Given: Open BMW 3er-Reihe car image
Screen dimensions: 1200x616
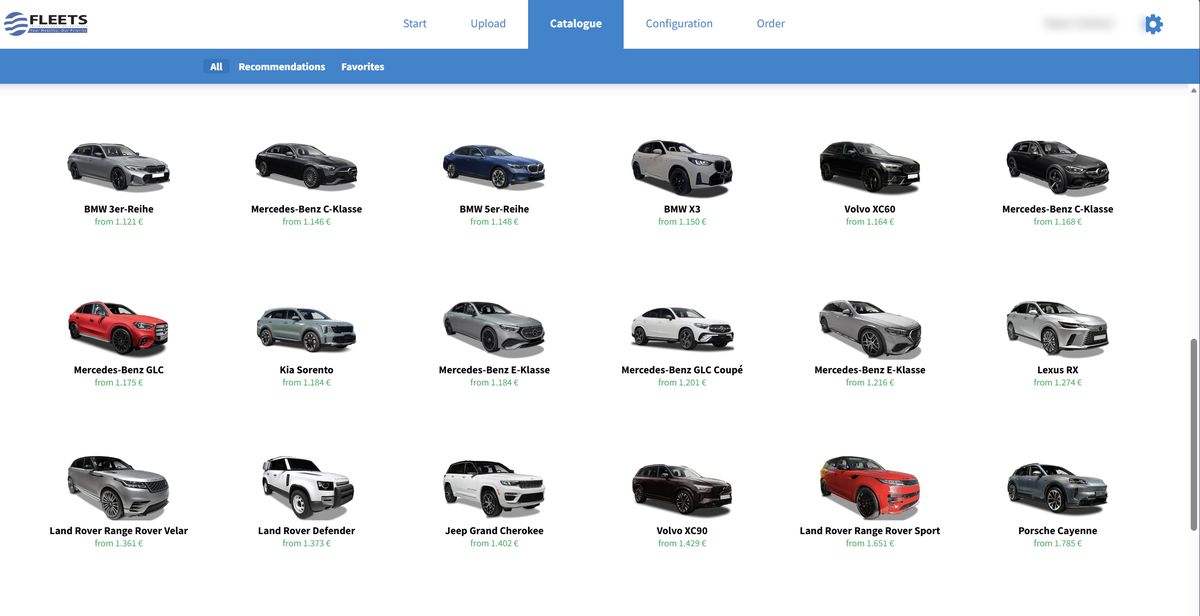Looking at the screenshot, I should pyautogui.click(x=119, y=166).
